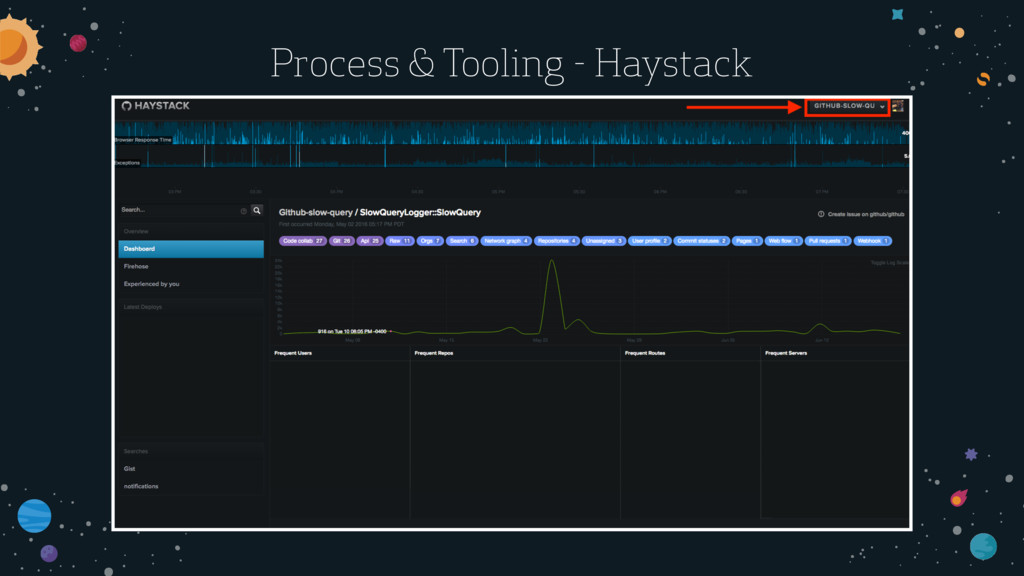Click the Github-slow-query breadcrumb link

coord(315,212)
